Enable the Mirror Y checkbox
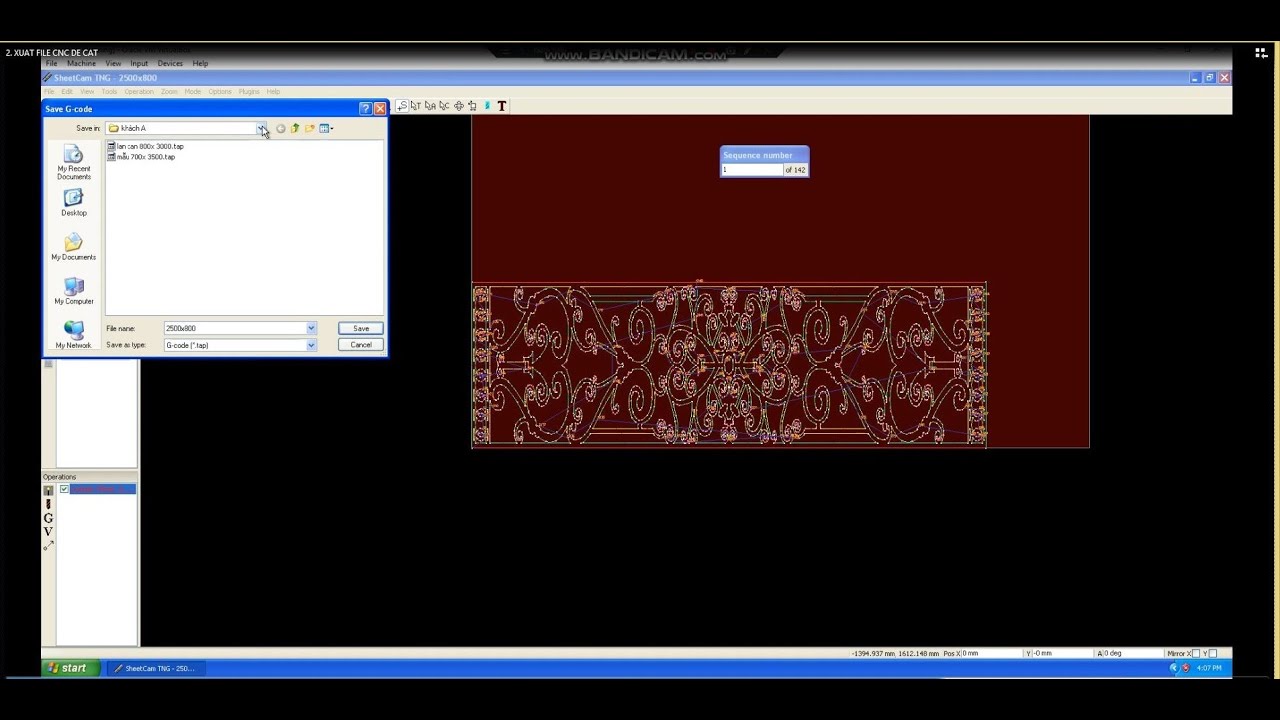 click(x=1213, y=653)
